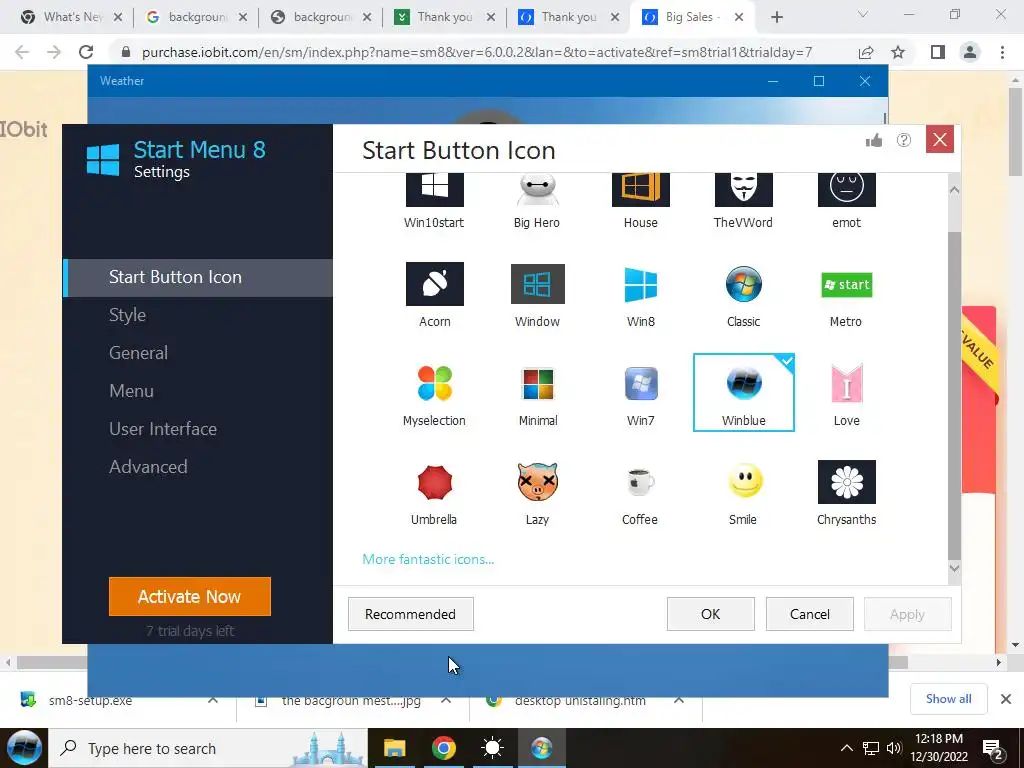Viewport: 1024px width, 768px height.
Task: Select Start Button Icon in sidebar
Action: pyautogui.click(x=198, y=278)
